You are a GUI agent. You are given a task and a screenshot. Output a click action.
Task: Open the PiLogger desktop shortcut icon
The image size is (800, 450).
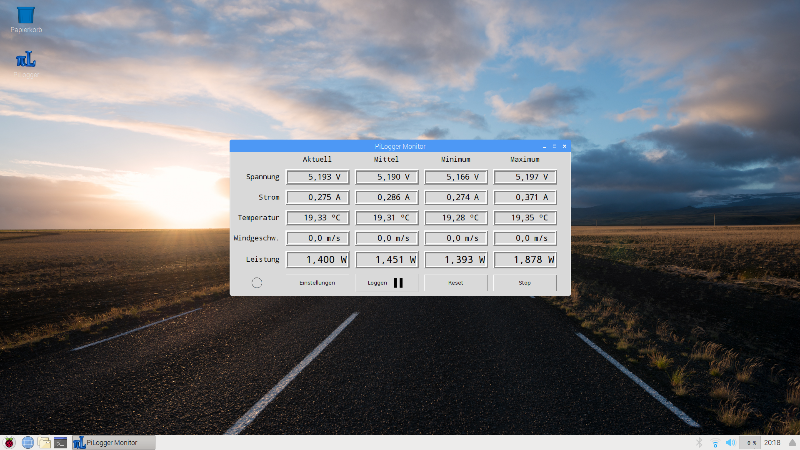pos(27,61)
